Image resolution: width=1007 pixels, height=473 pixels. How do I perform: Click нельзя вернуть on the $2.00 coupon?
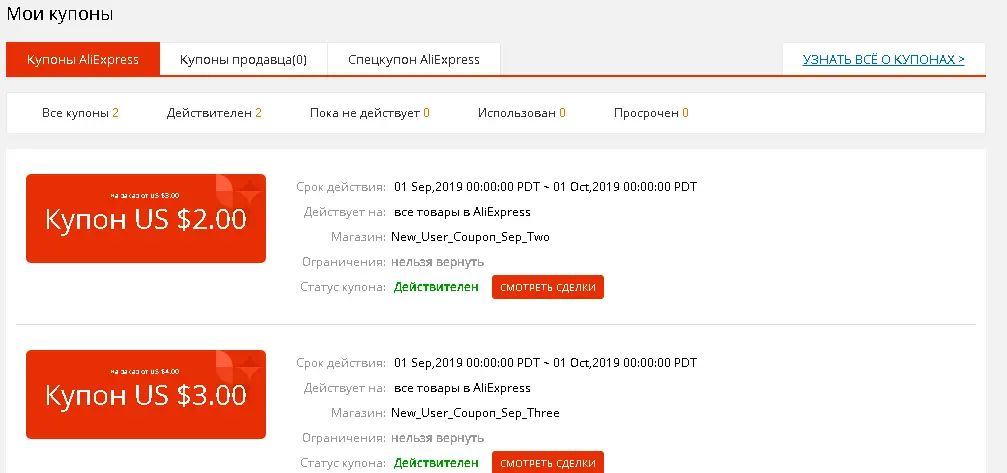tap(438, 262)
